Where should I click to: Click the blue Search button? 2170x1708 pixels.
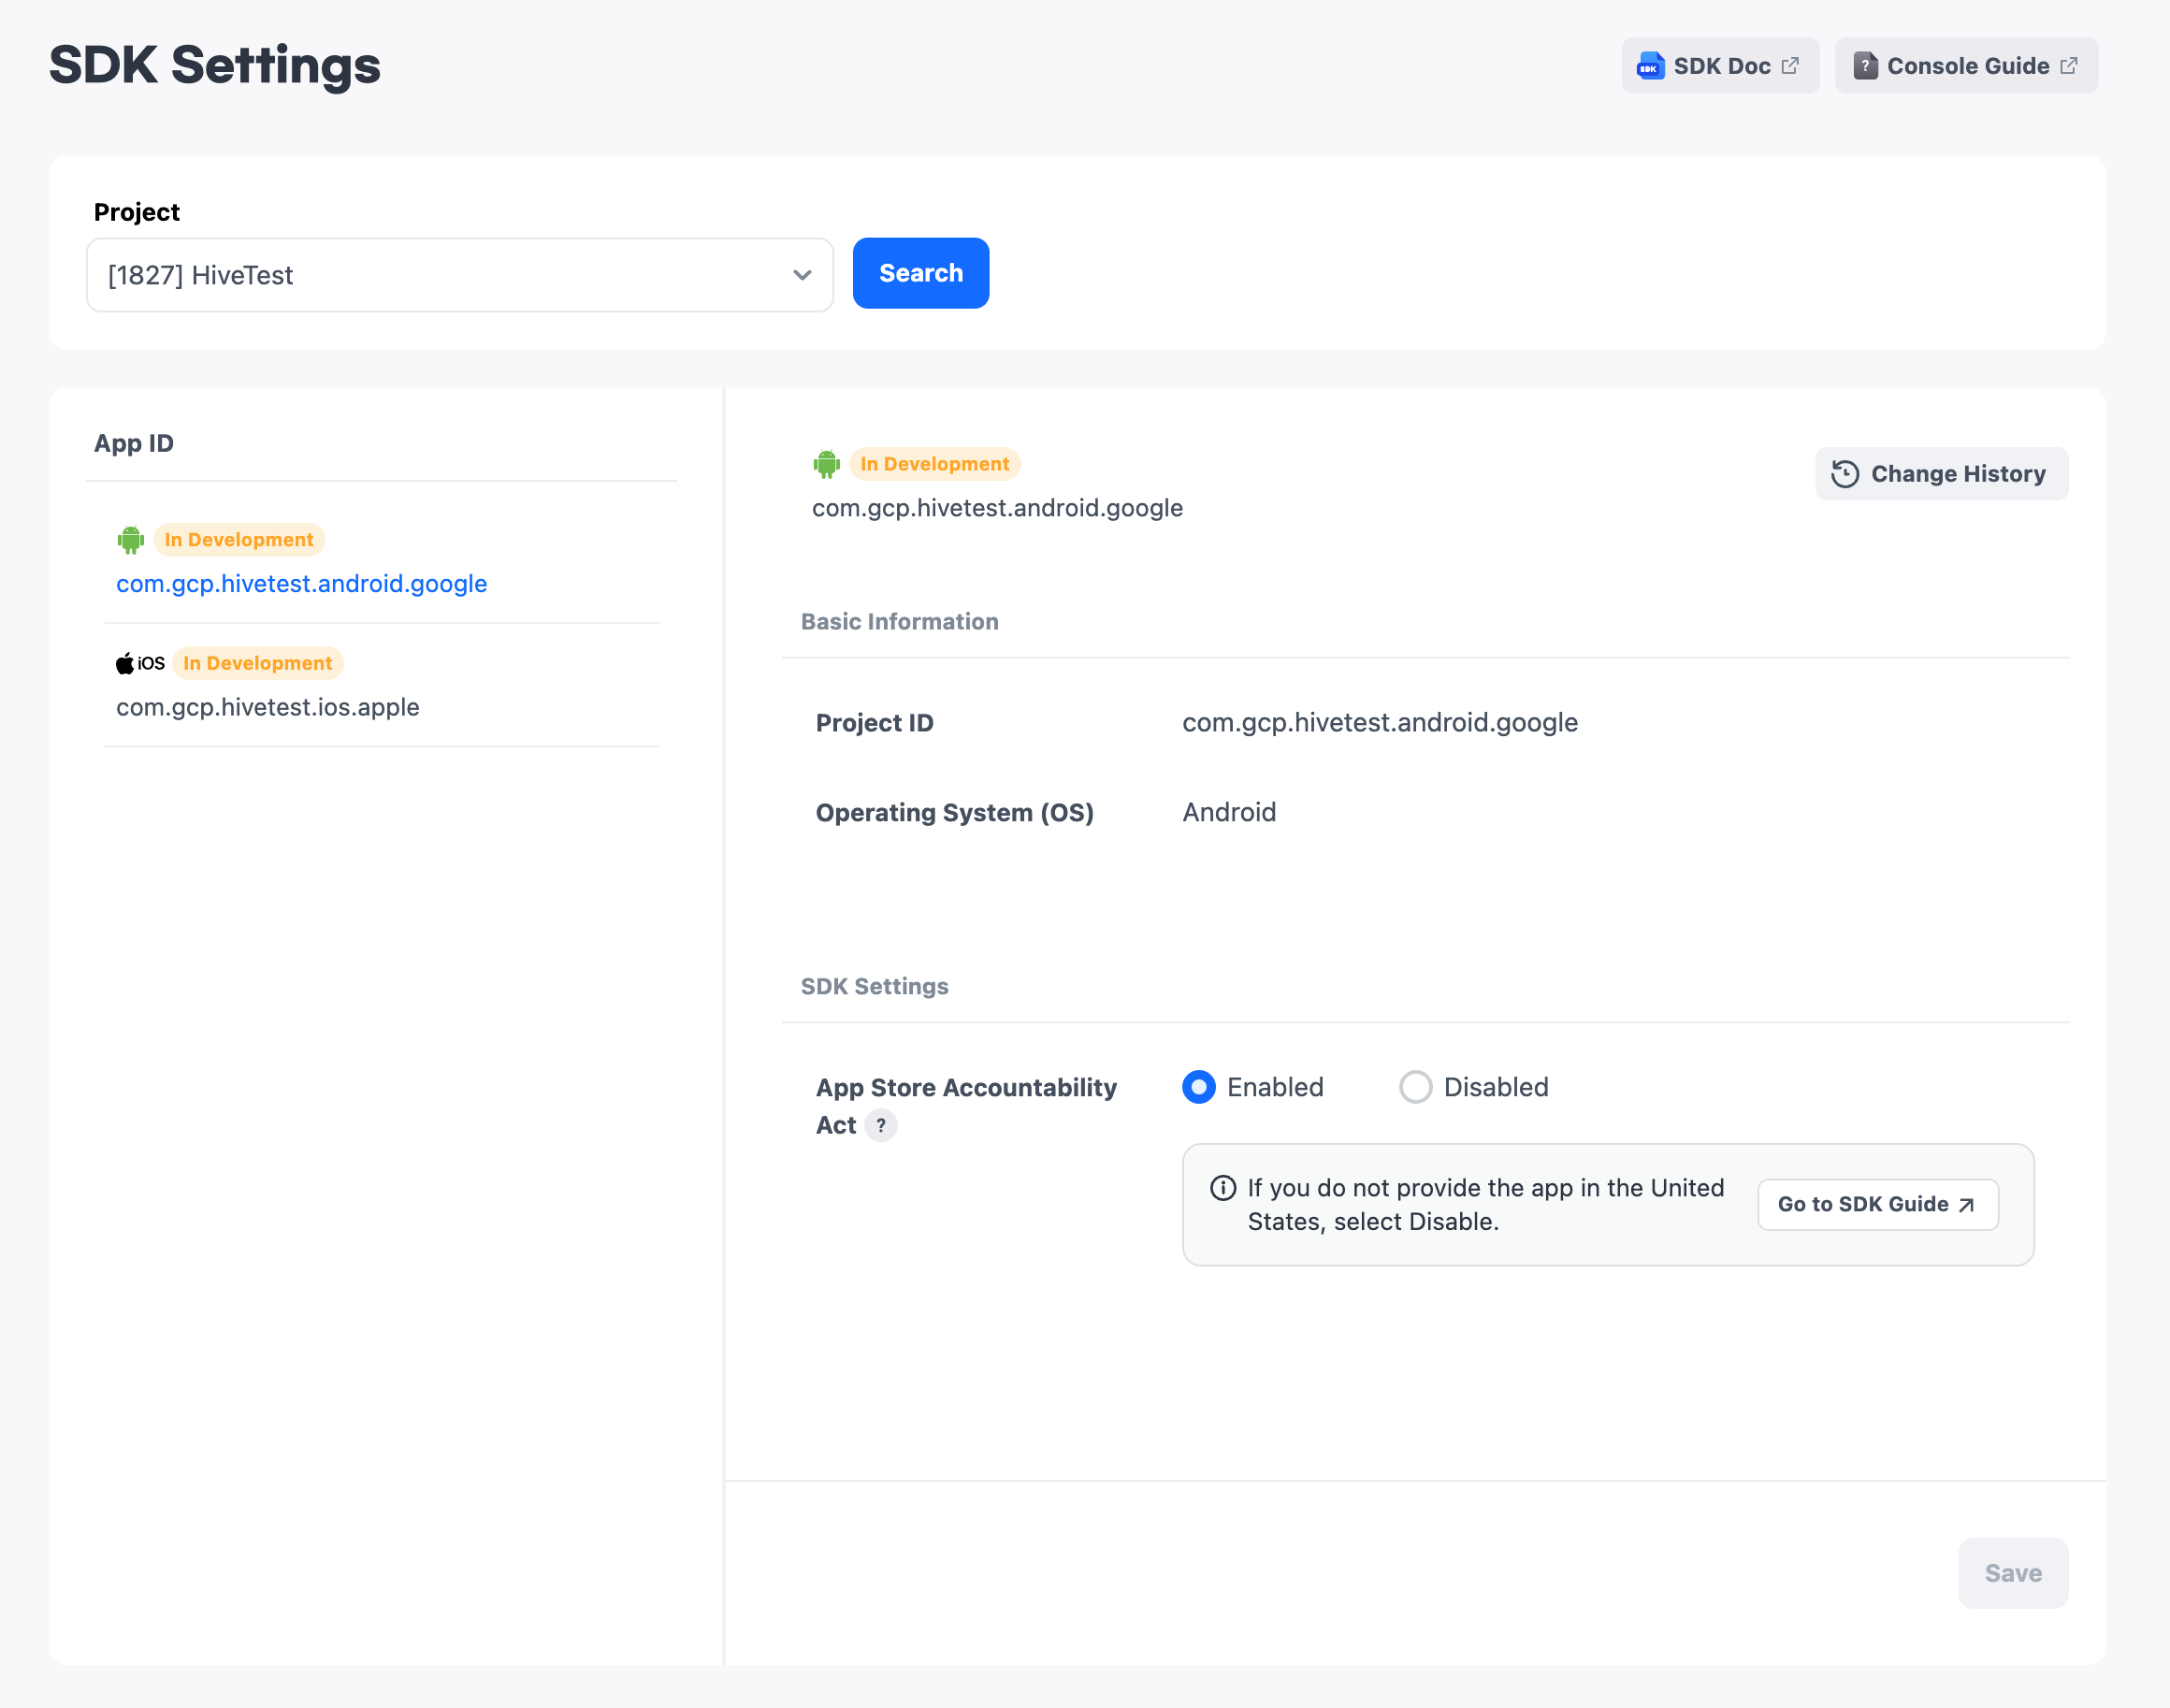tap(920, 273)
